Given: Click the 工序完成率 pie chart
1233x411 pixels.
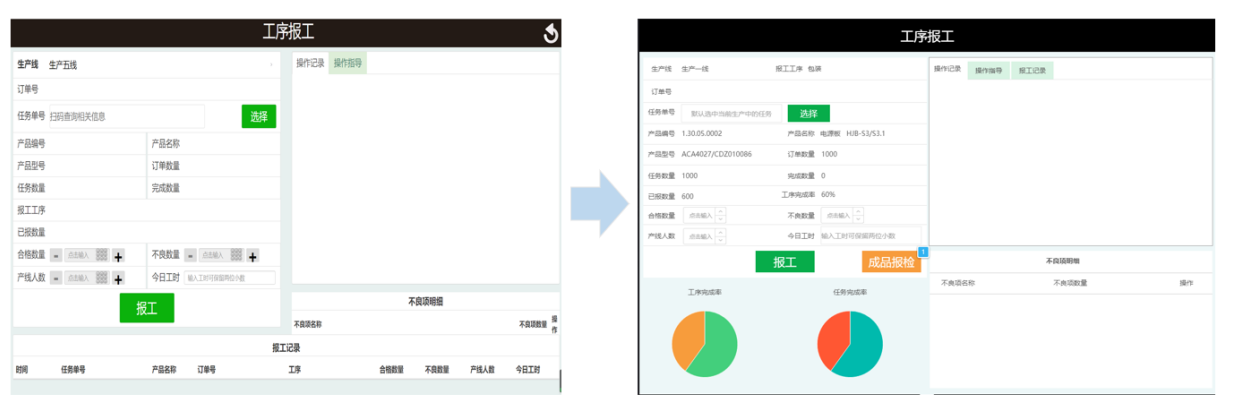Looking at the screenshot, I should [x=704, y=344].
